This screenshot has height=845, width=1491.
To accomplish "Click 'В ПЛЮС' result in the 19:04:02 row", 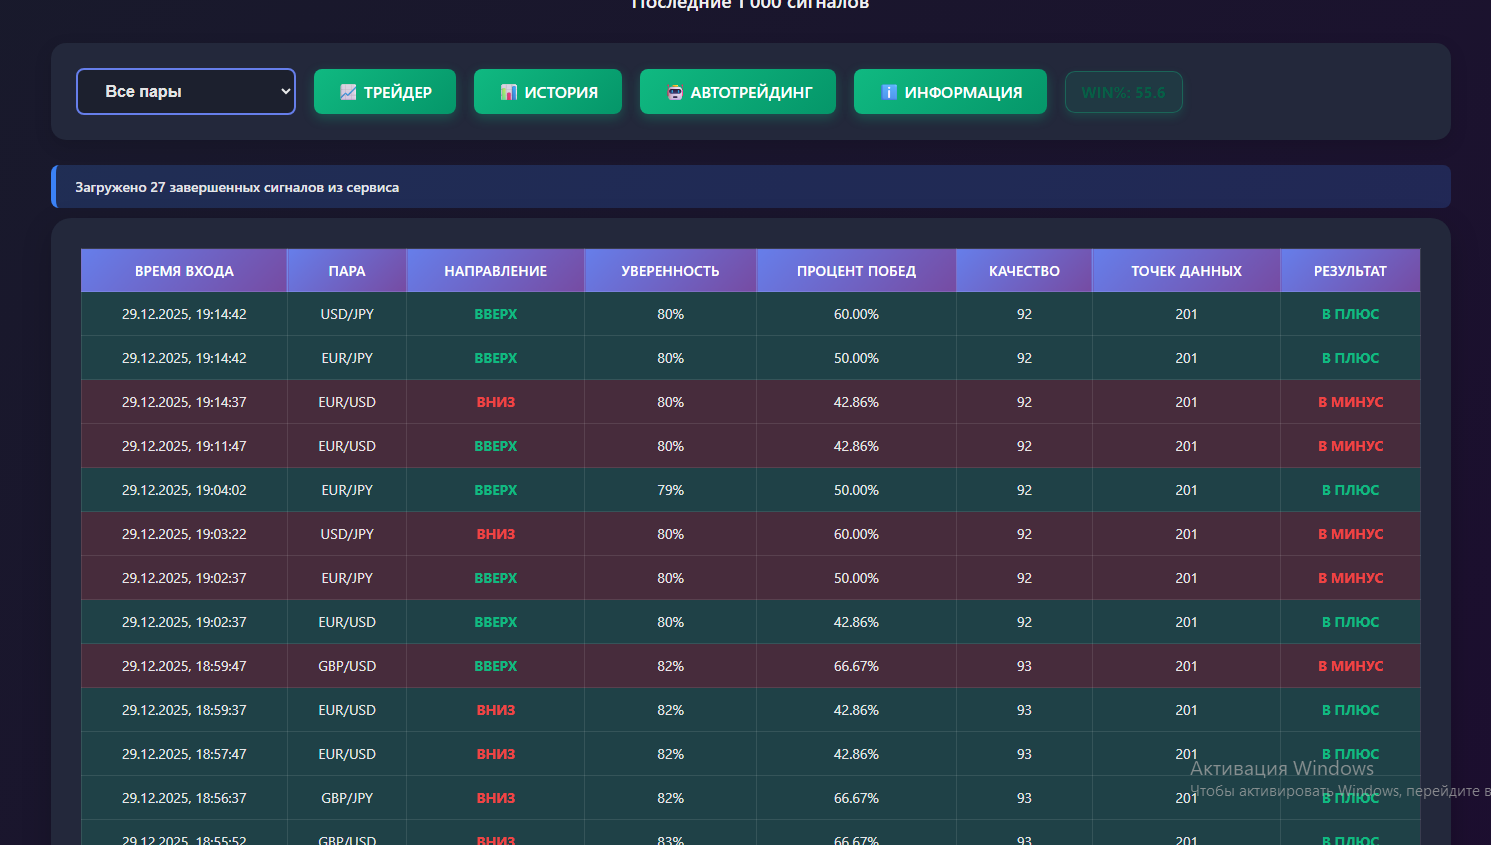I will (1350, 490).
